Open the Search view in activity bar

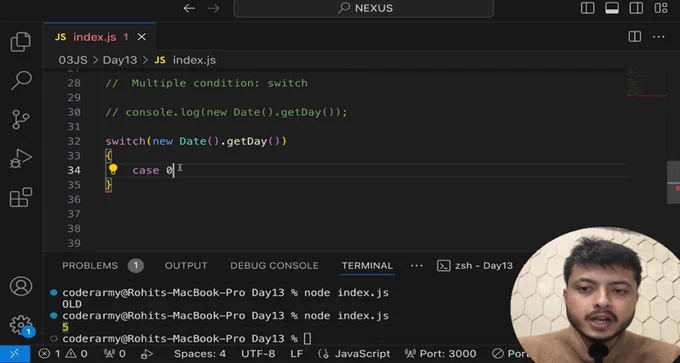click(x=20, y=81)
